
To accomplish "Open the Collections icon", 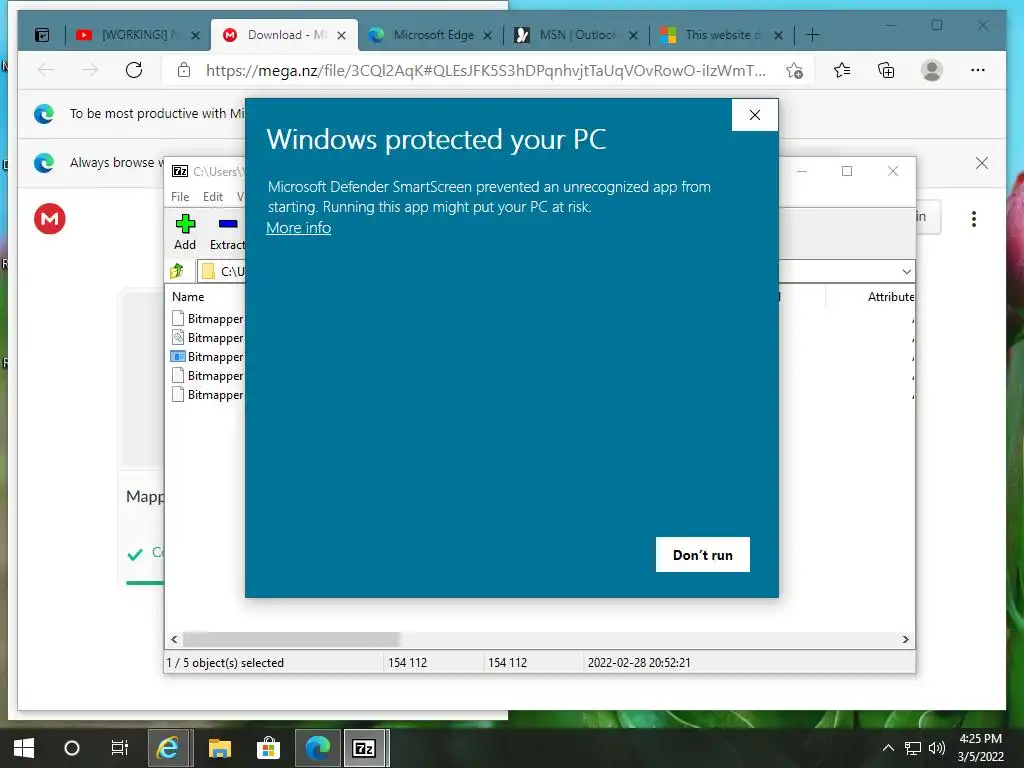I will coord(886,70).
